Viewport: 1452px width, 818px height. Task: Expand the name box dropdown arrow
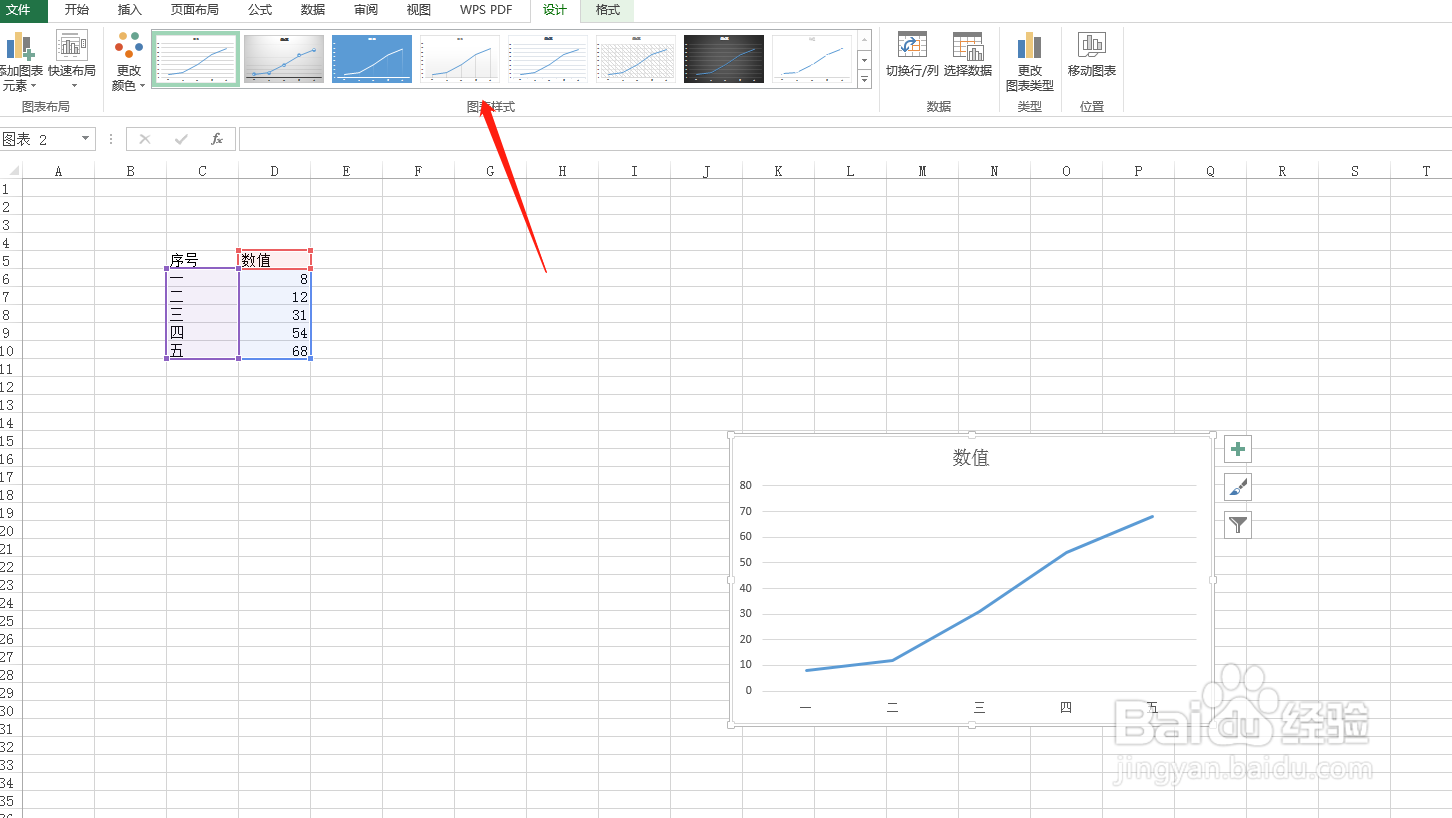coord(86,139)
